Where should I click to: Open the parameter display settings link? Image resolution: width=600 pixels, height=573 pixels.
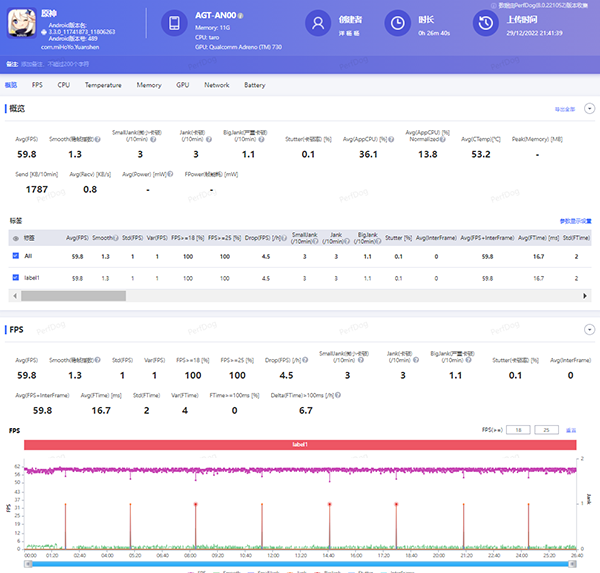click(575, 221)
